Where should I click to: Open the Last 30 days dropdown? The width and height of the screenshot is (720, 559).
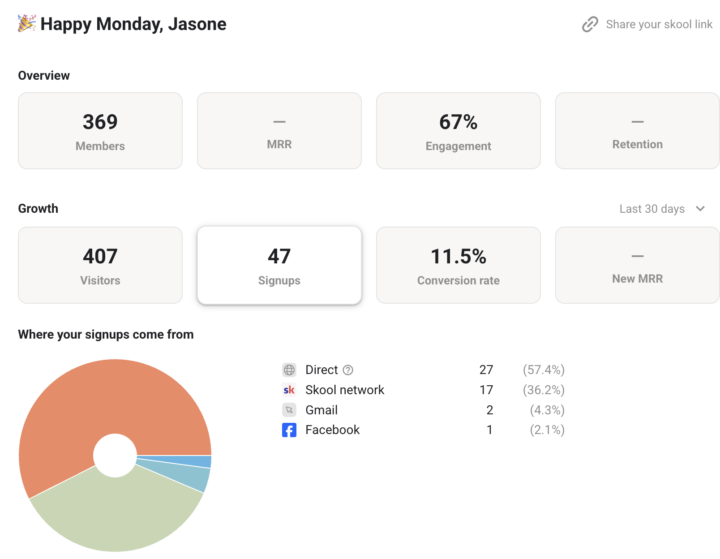pos(662,209)
